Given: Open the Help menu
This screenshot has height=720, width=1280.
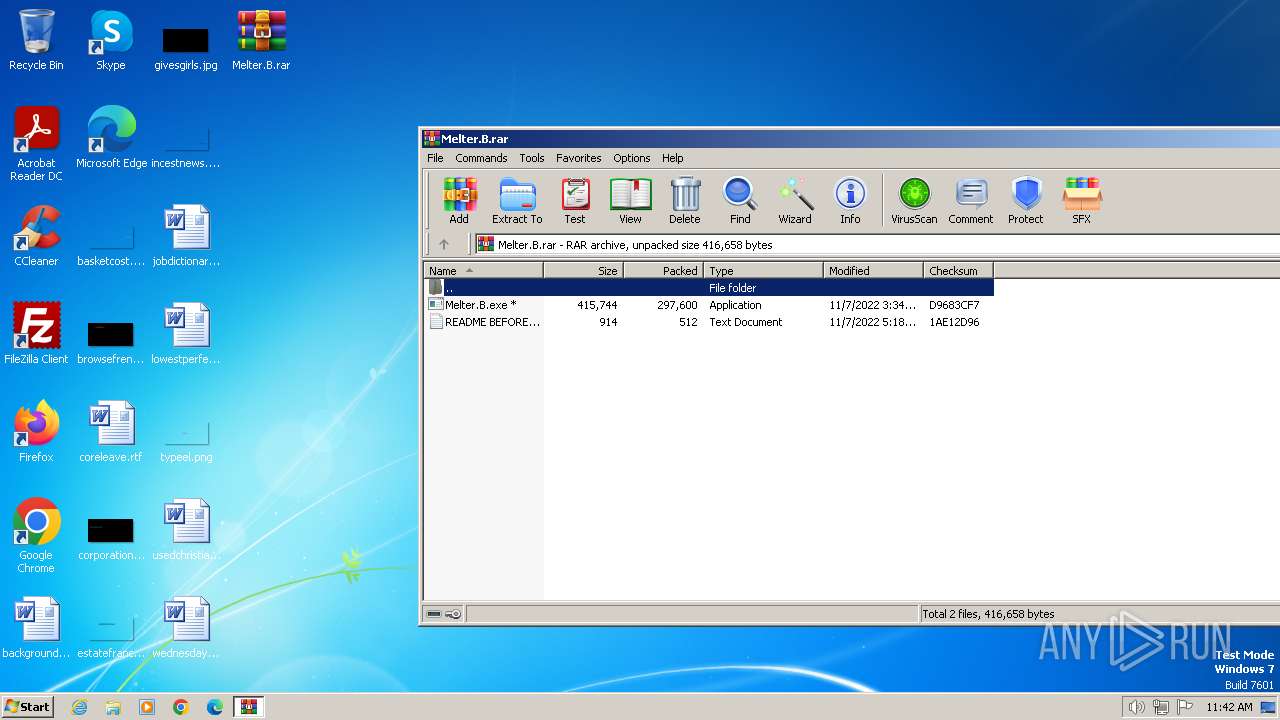Looking at the screenshot, I should coord(673,158).
